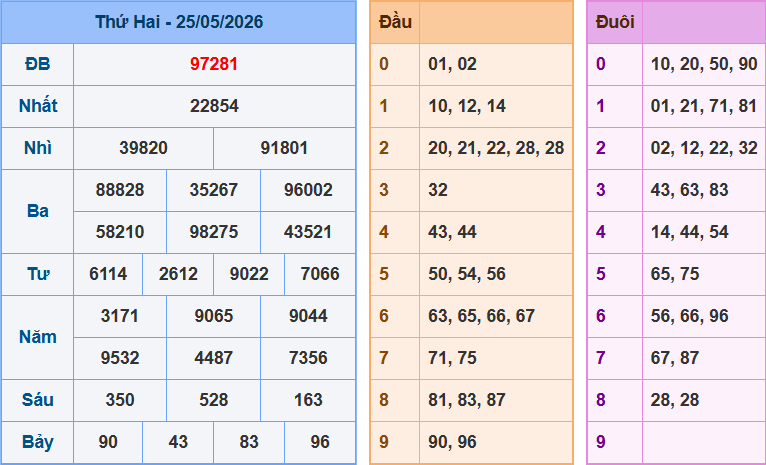Viewport: 766px width, 465px height.
Task: Click the Nhì number 91801
Action: tap(284, 148)
